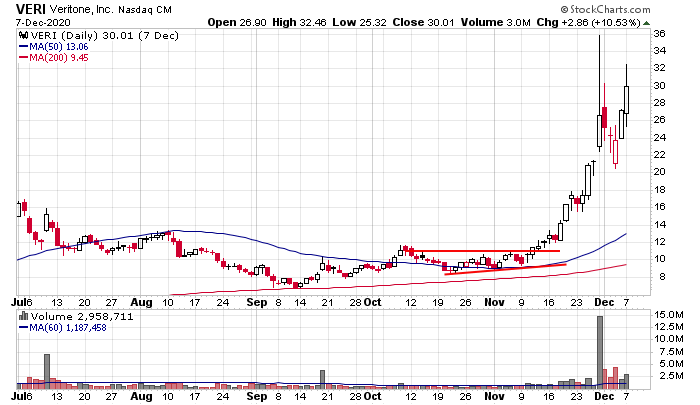Click the Nasdaq CM exchange label
700x405 pixels.
145,10
